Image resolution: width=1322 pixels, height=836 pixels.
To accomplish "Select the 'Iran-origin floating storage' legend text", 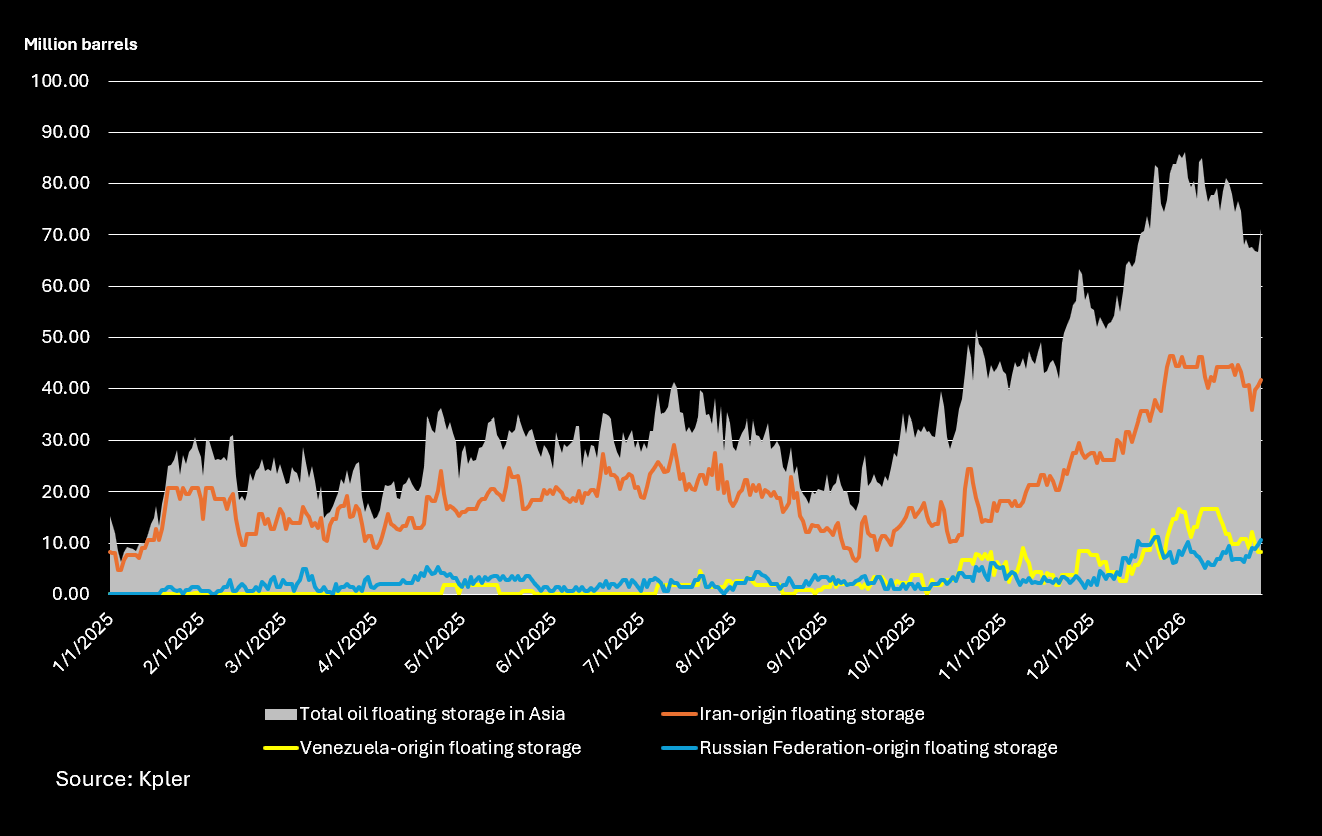I will (811, 714).
